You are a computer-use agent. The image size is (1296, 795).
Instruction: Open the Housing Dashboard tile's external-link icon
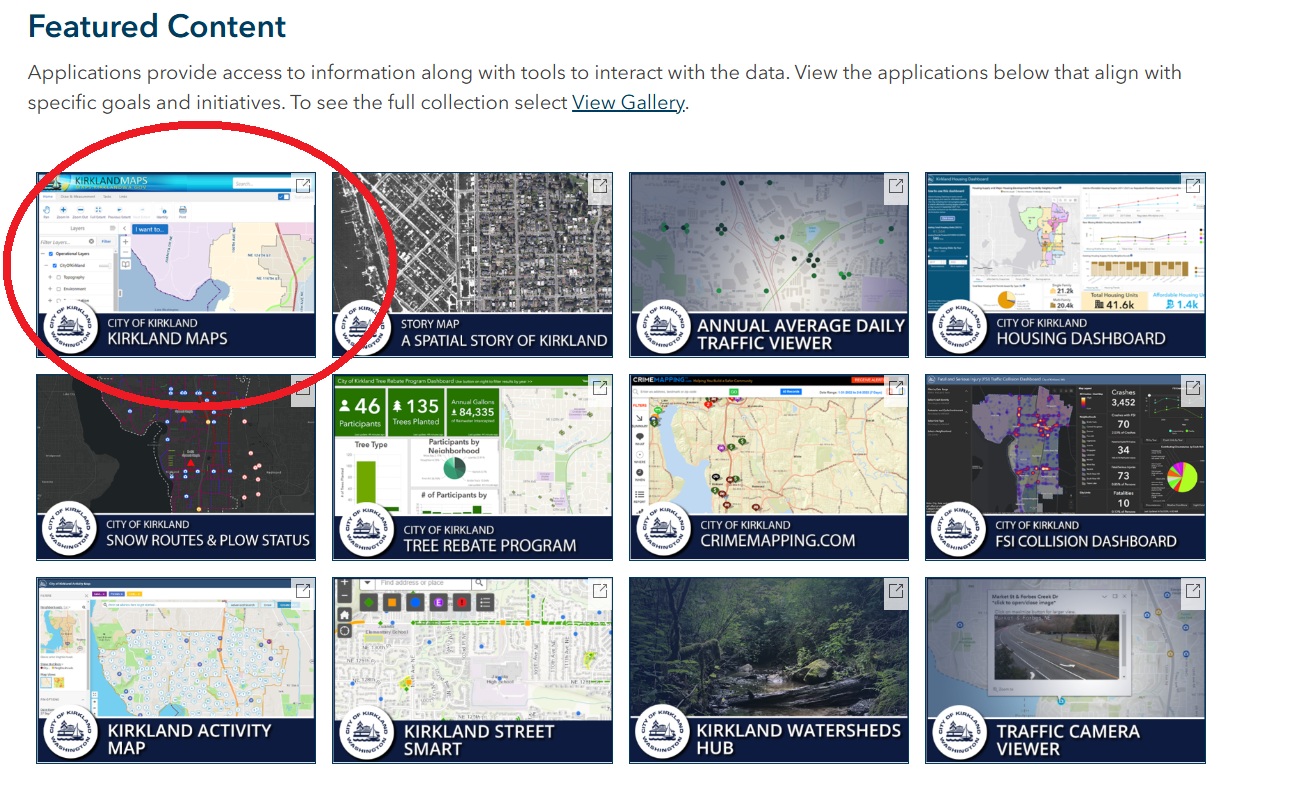pyautogui.click(x=1192, y=186)
